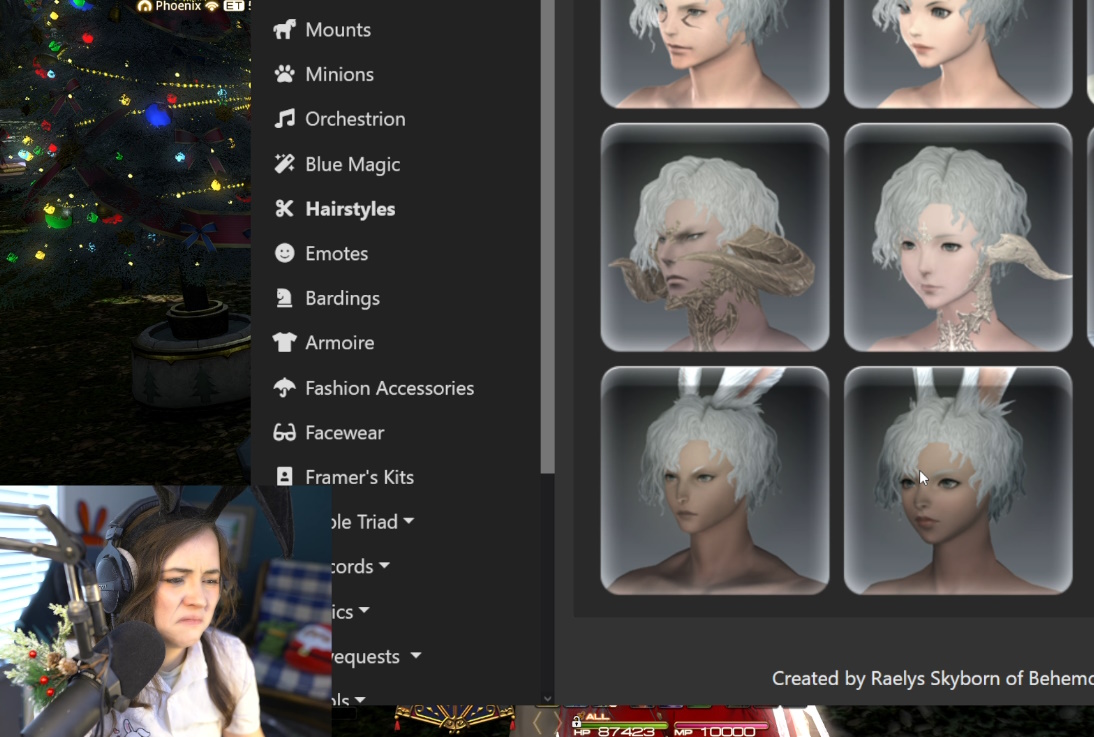
Task: Select the top-row female hairstyle thumbnail
Action: click(x=958, y=54)
